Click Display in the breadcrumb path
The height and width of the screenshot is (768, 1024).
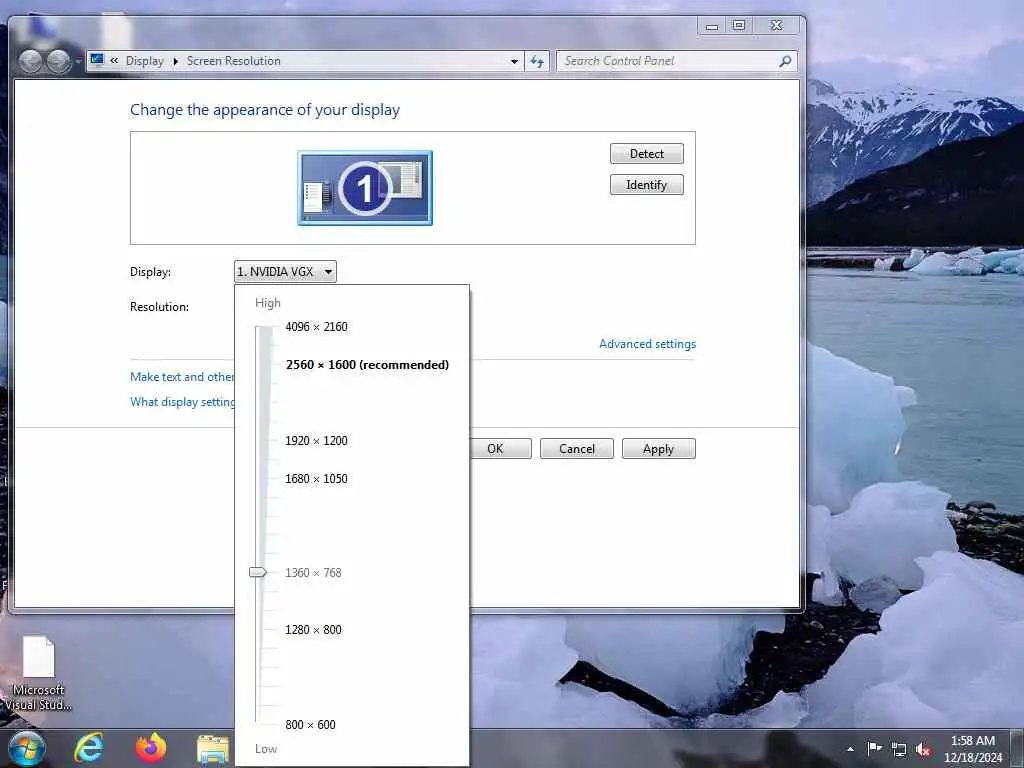coord(144,61)
